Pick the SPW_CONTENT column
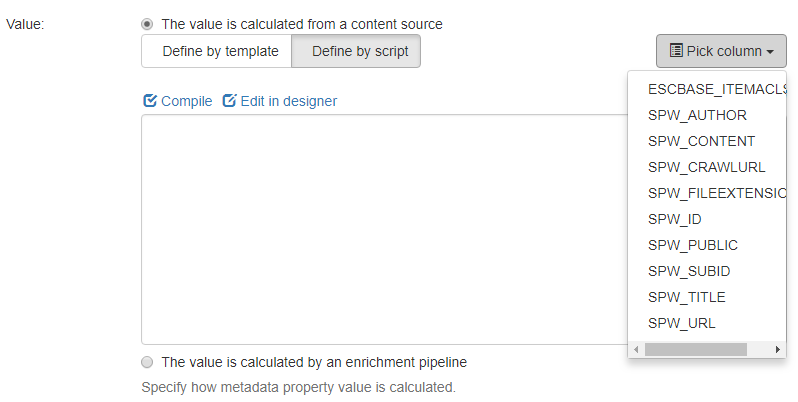 (701, 141)
